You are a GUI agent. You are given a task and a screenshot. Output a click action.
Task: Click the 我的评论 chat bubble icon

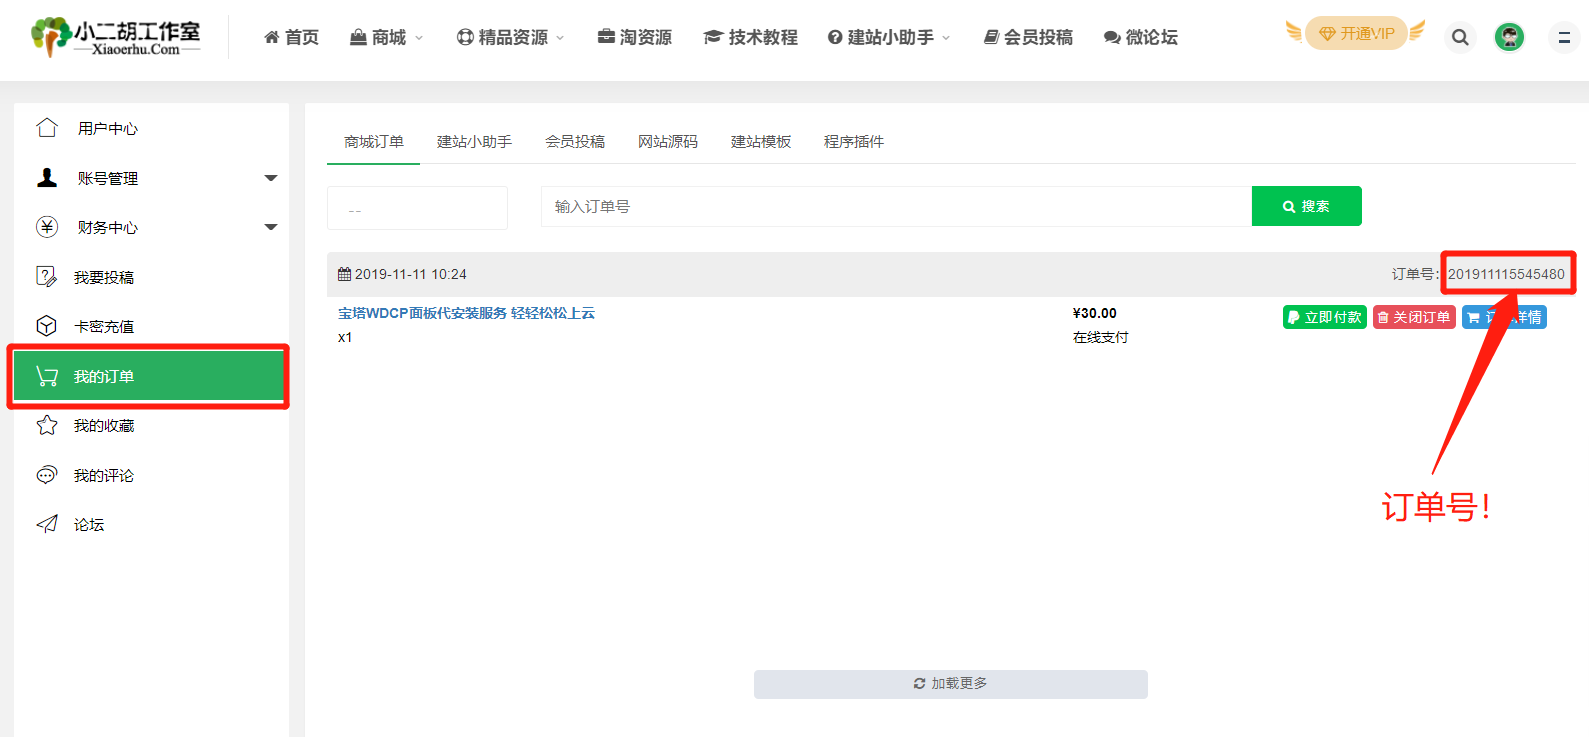47,475
